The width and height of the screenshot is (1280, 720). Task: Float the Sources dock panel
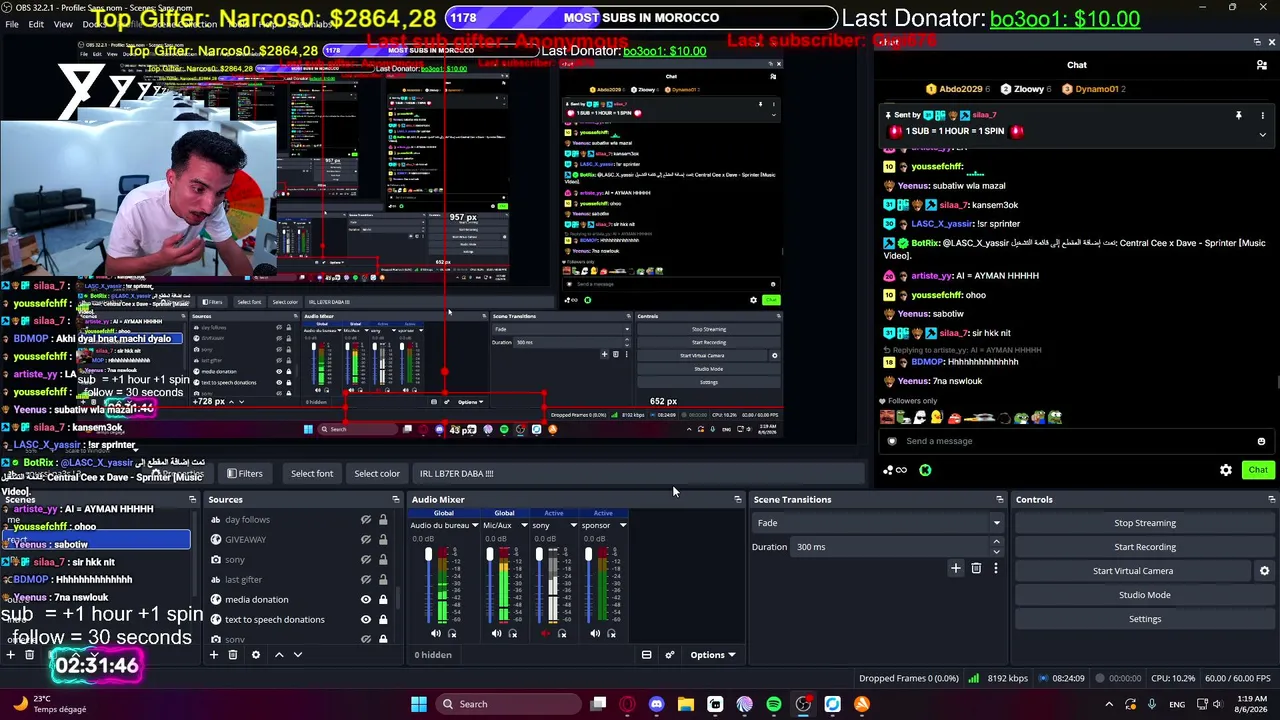(x=396, y=500)
